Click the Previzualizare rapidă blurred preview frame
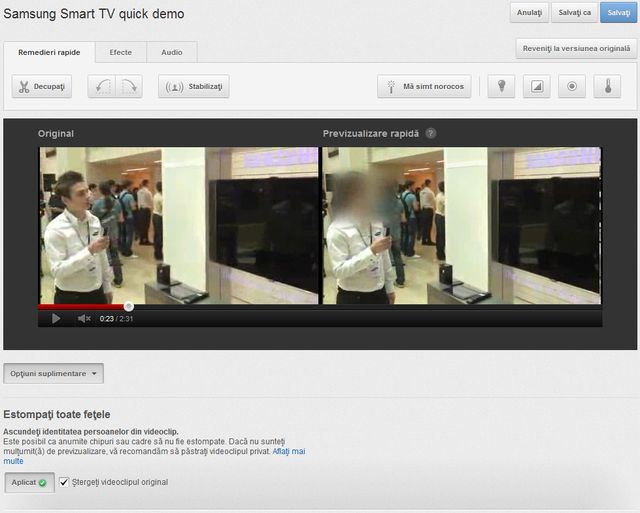The image size is (640, 513). pos(462,226)
